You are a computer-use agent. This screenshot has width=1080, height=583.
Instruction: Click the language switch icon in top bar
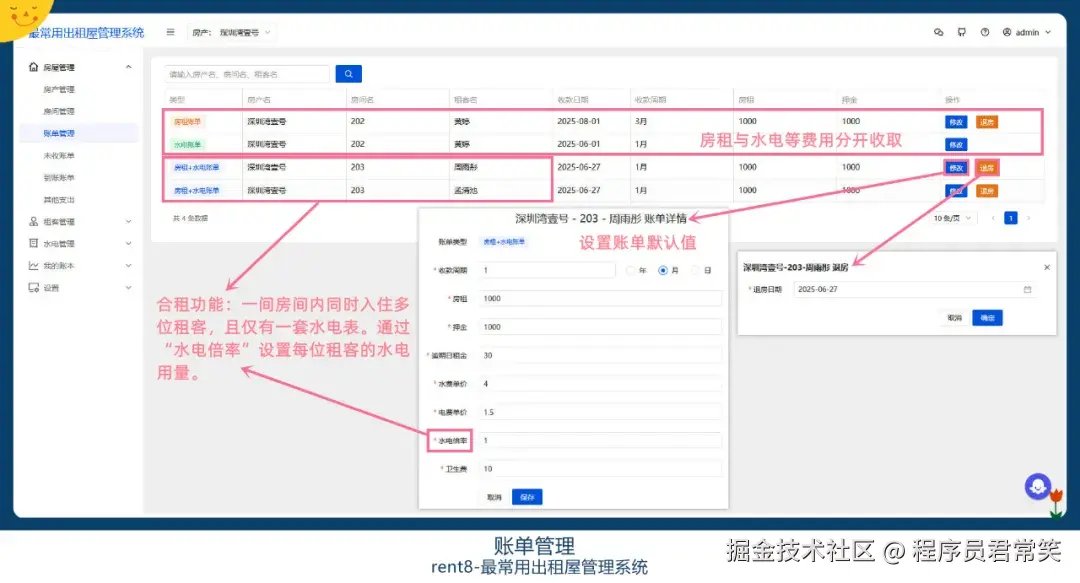tap(938, 32)
